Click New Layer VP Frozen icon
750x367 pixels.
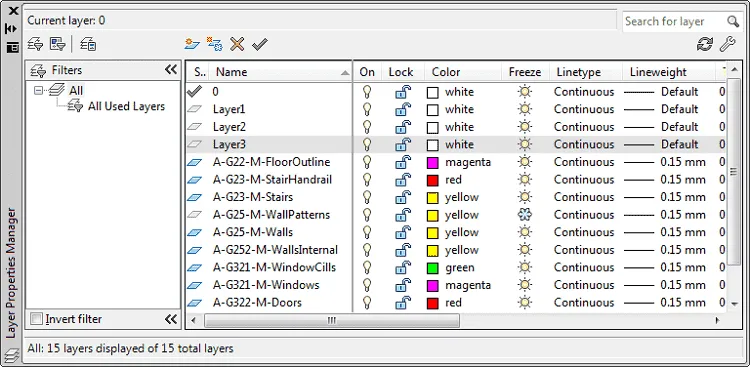[x=214, y=44]
